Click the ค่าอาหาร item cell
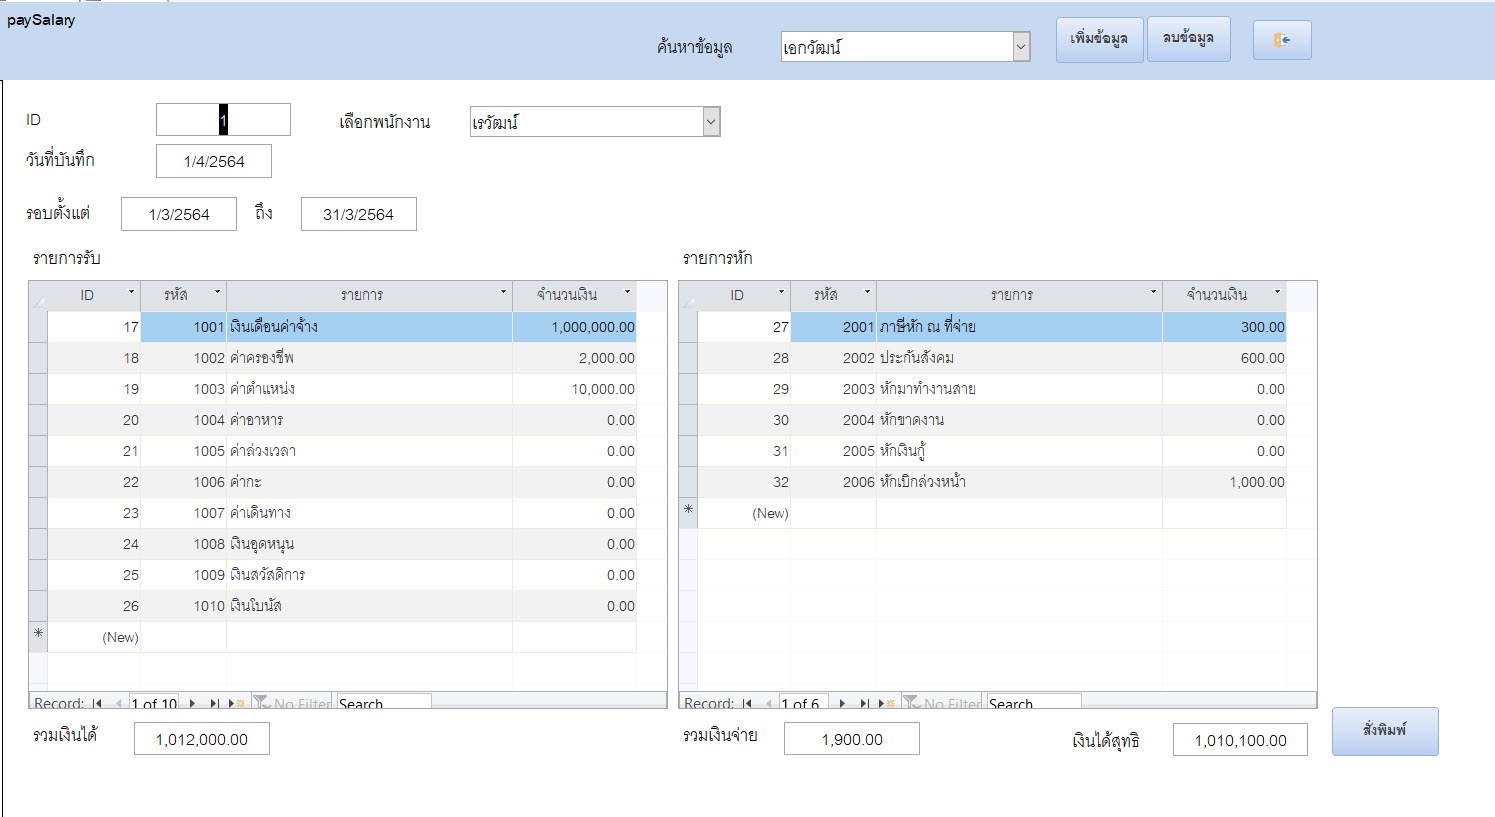1495x817 pixels. point(369,420)
